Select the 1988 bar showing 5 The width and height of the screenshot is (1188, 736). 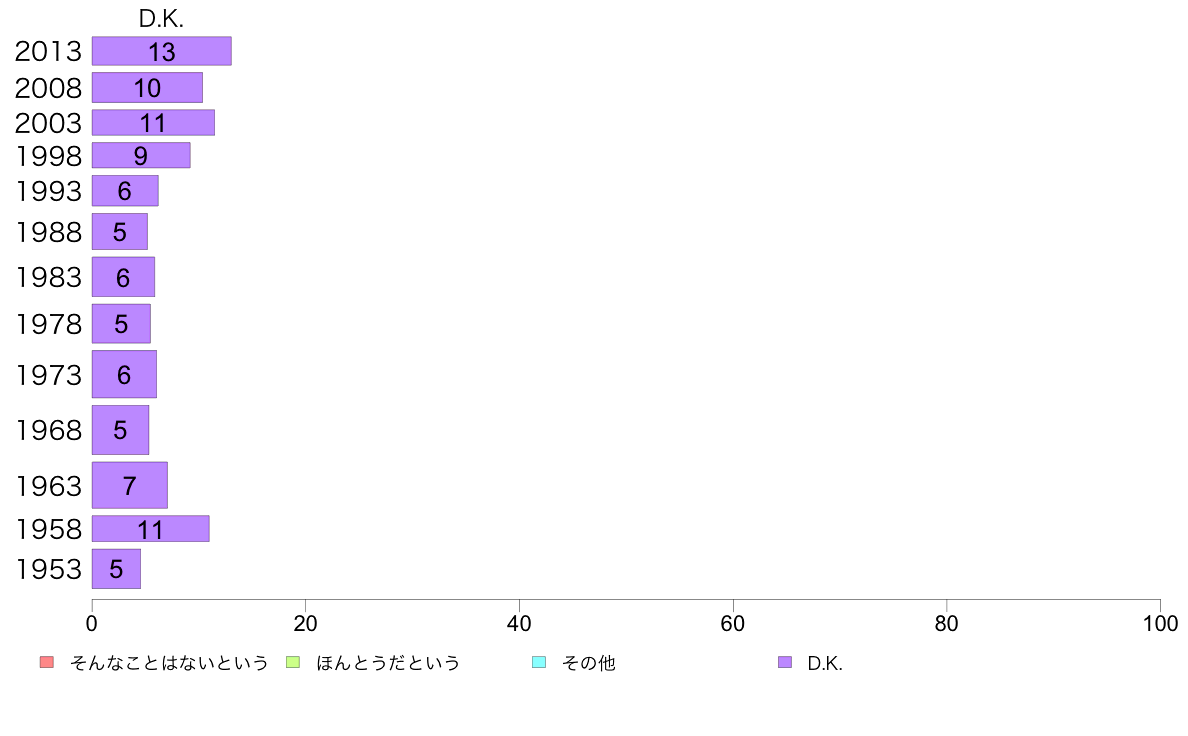pyautogui.click(x=120, y=232)
